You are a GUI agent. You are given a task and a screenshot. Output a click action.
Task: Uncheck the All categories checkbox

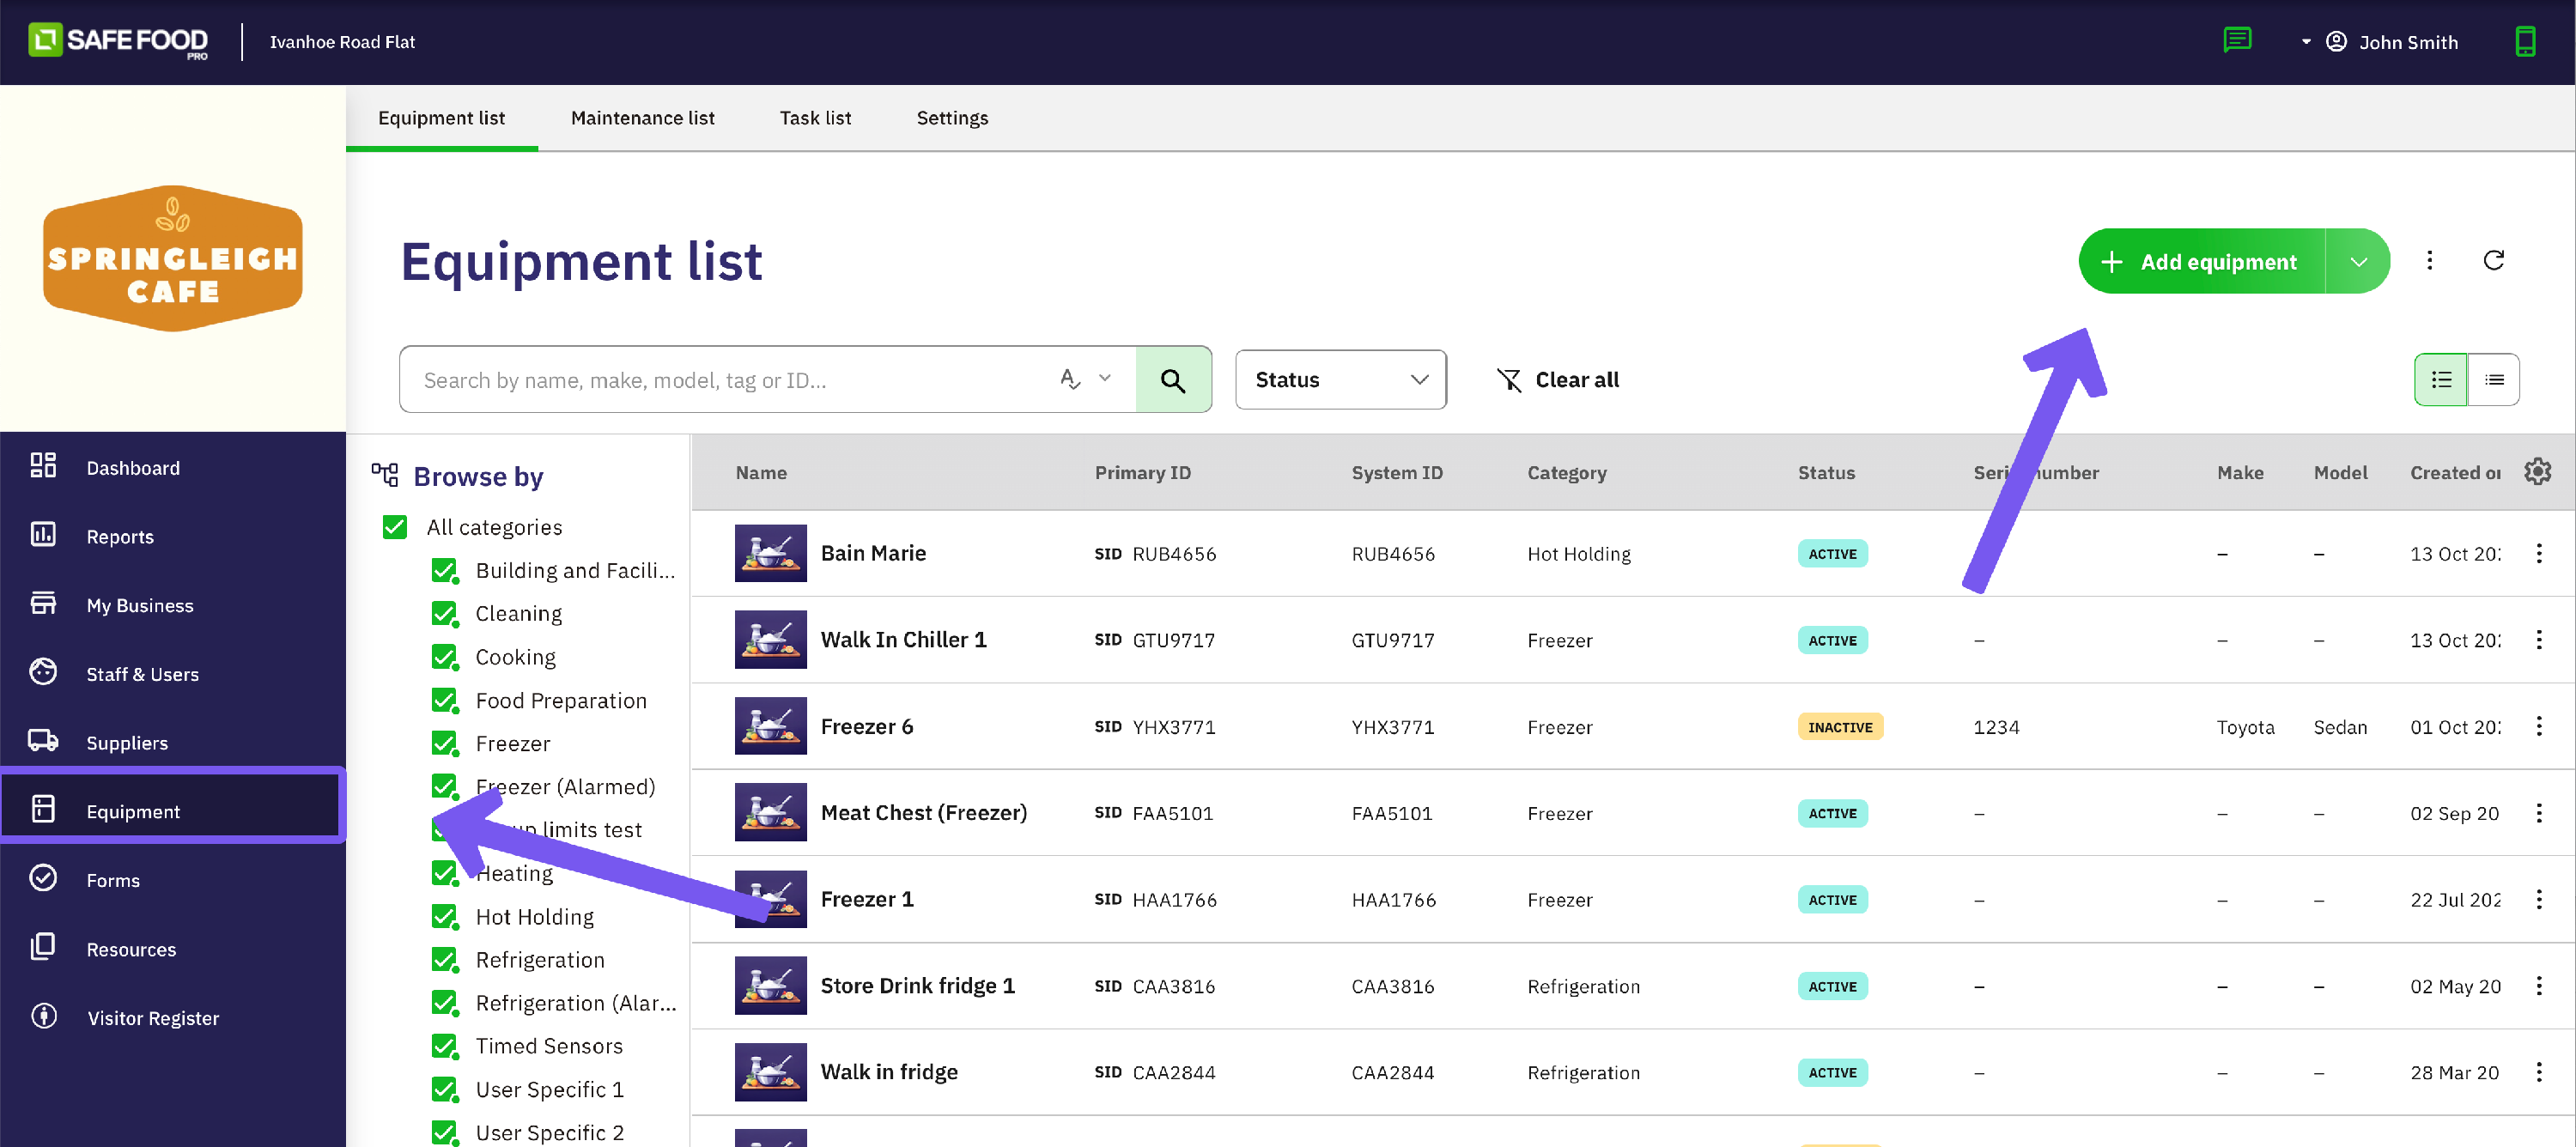[395, 527]
